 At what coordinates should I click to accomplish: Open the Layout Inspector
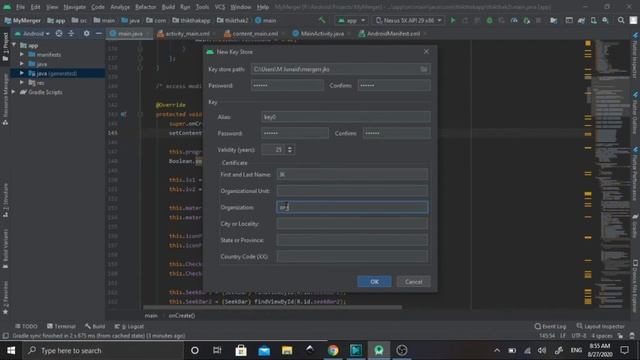pyautogui.click(x=600, y=326)
